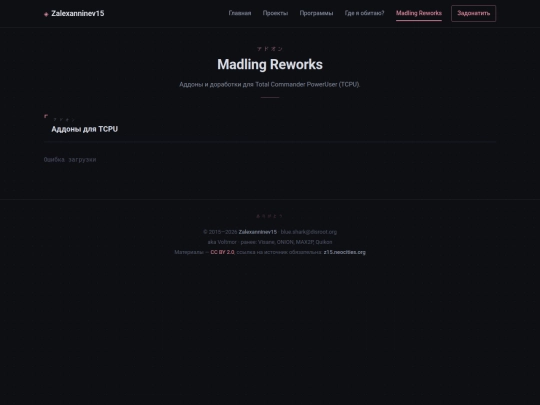Open the footer Zalexanninev15 link
Viewport: 540px width, 405px height.
point(258,232)
